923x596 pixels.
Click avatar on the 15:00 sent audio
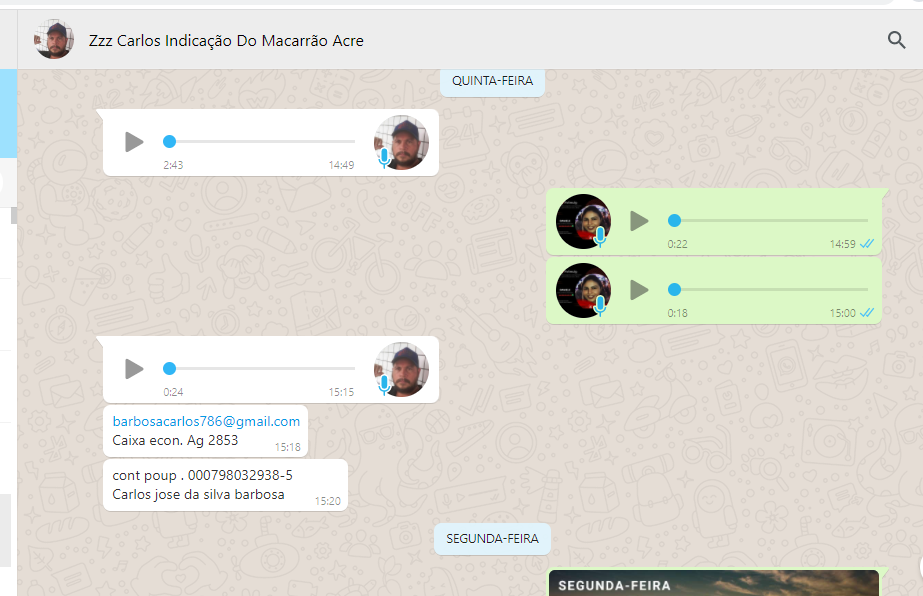point(583,290)
